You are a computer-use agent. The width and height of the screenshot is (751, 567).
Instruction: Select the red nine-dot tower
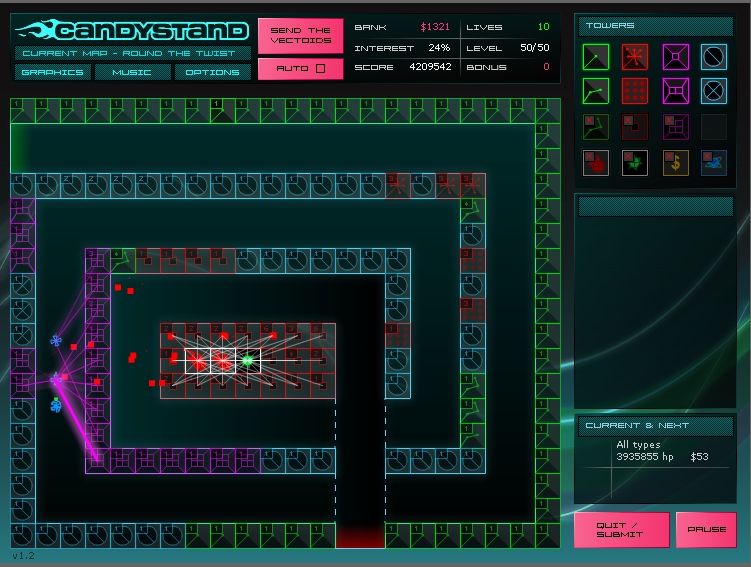[635, 91]
